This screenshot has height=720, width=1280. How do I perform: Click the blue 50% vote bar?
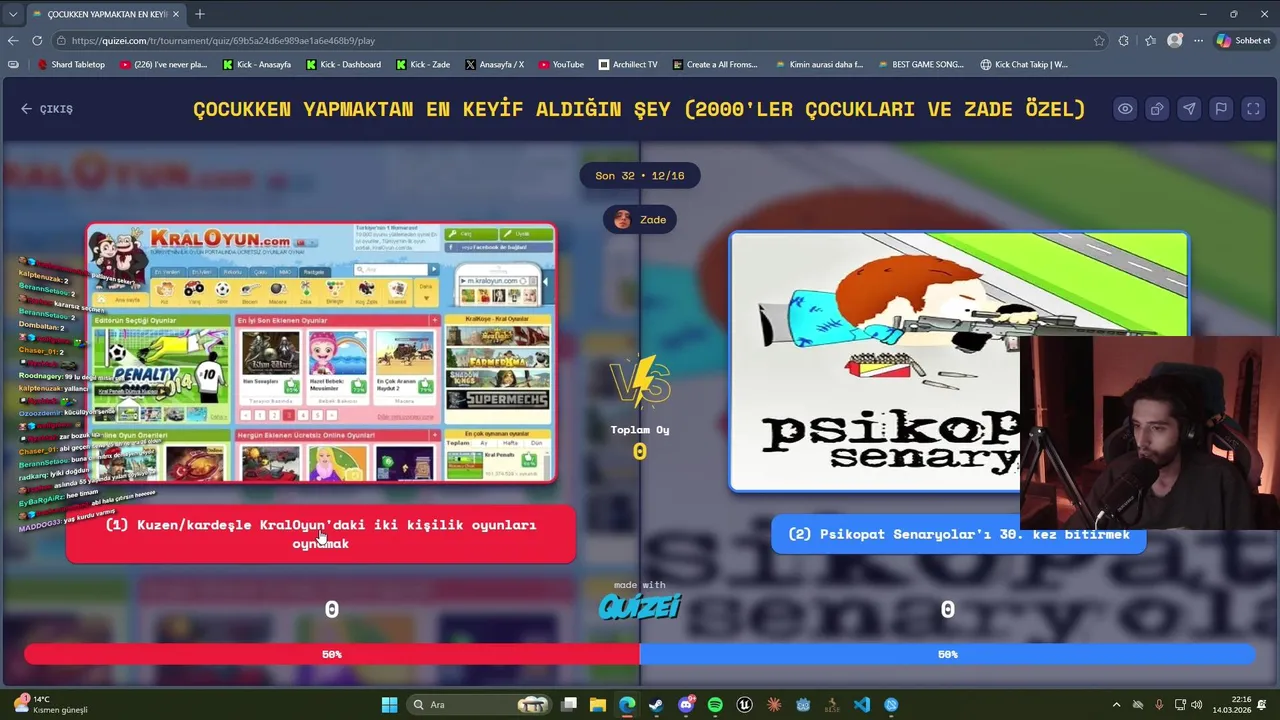pos(947,654)
